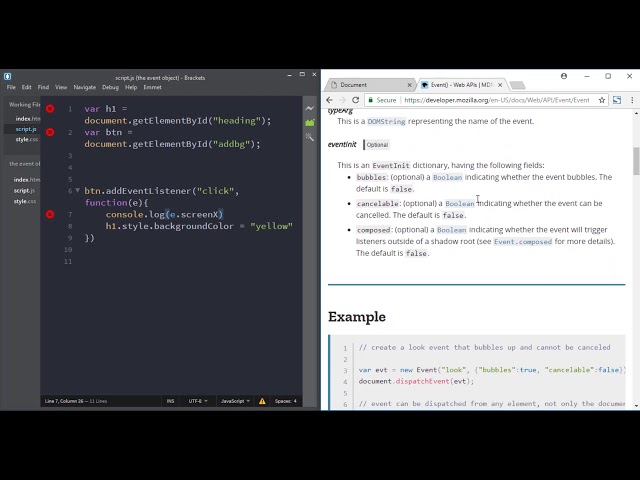Viewport: 640px width, 480px height.
Task: Click the Secure padlock in address bar
Action: coord(371,100)
